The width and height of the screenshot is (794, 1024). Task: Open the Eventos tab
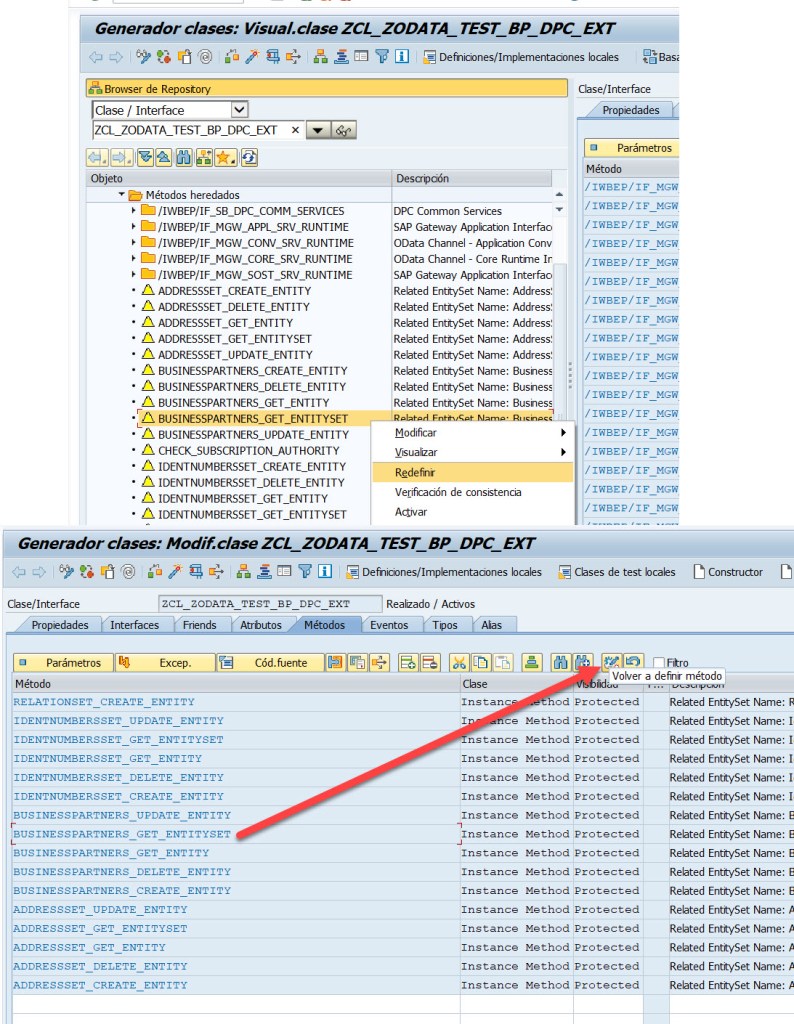coord(388,625)
